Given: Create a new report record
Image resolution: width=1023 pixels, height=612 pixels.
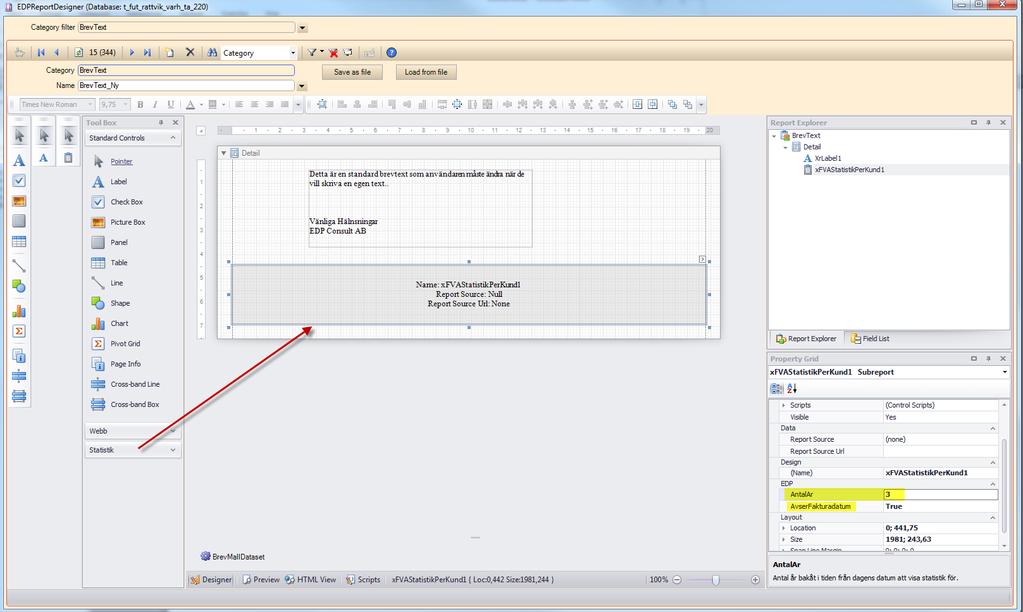Looking at the screenshot, I should tap(170, 53).
